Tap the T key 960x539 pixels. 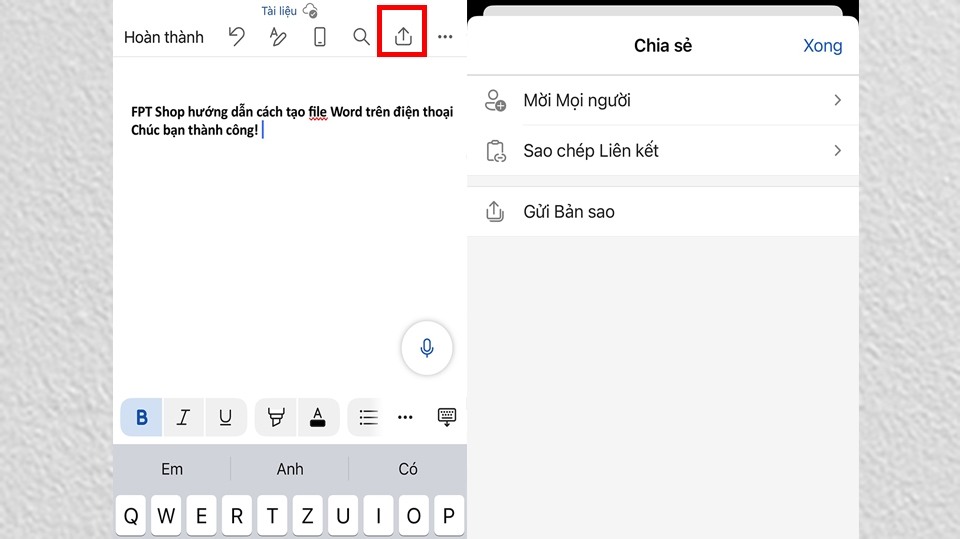(272, 516)
